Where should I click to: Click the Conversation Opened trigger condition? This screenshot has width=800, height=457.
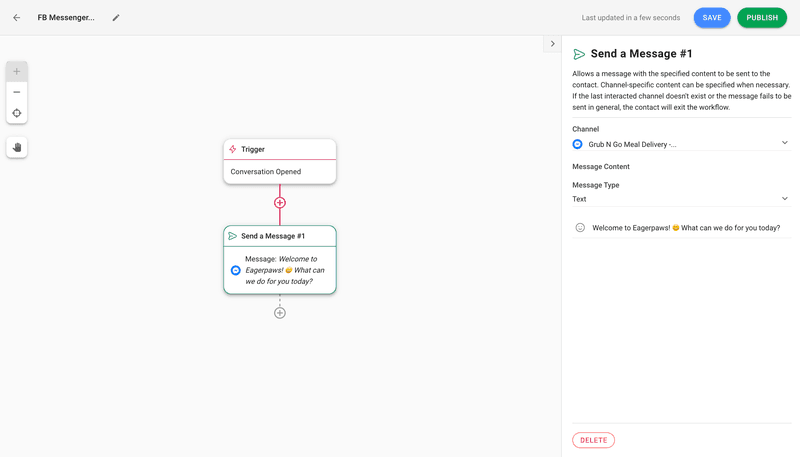pyautogui.click(x=266, y=172)
